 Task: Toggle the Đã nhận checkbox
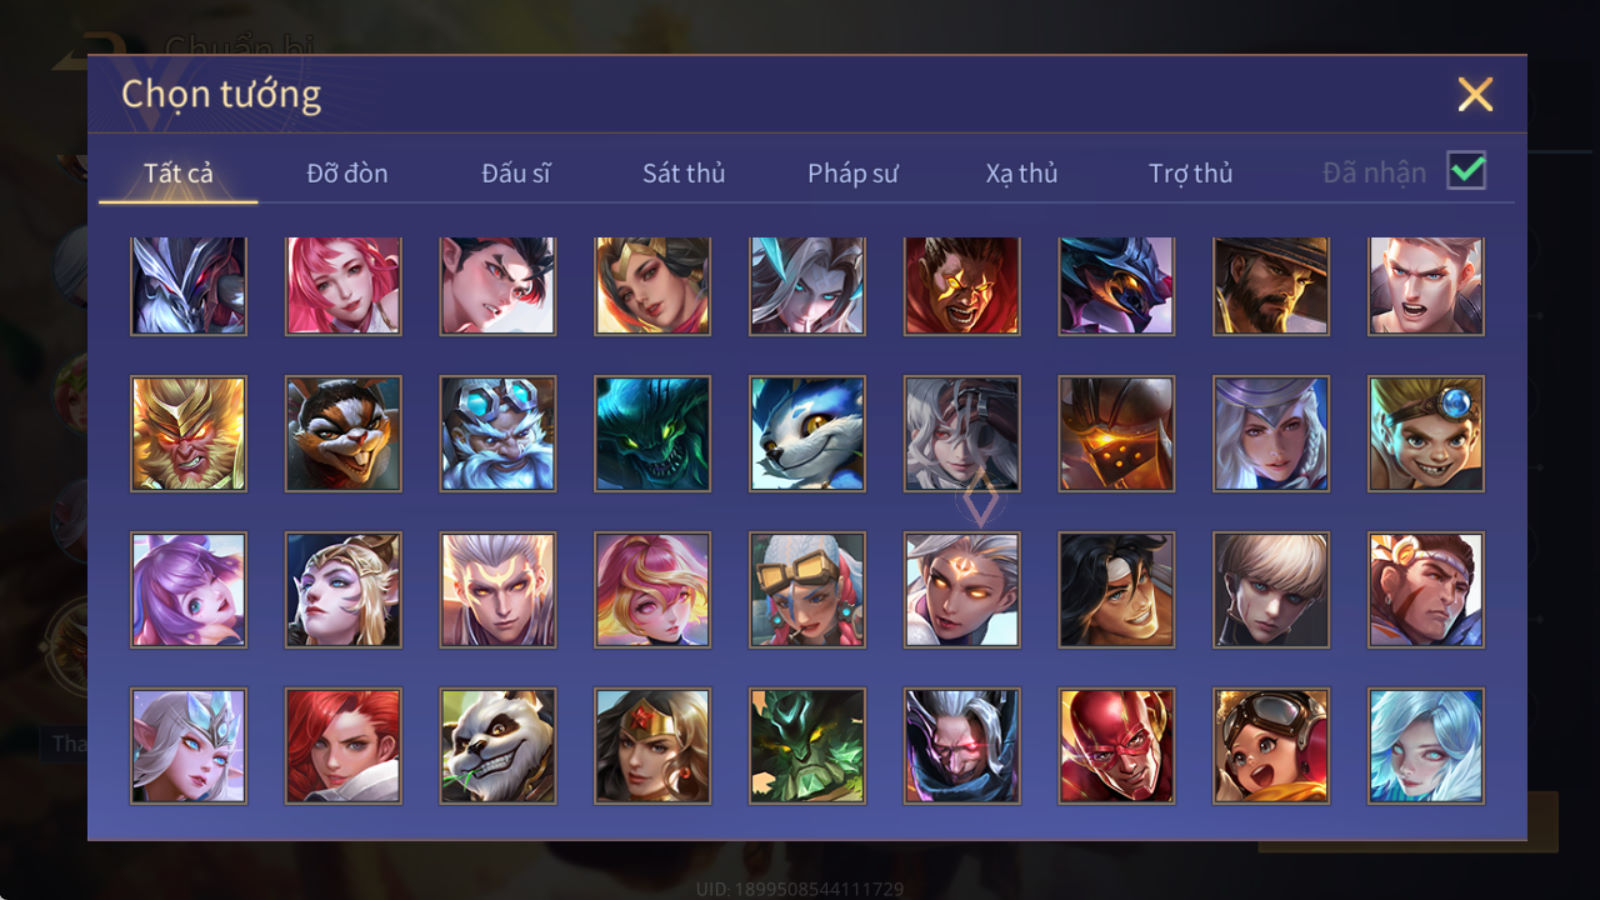(x=1466, y=171)
